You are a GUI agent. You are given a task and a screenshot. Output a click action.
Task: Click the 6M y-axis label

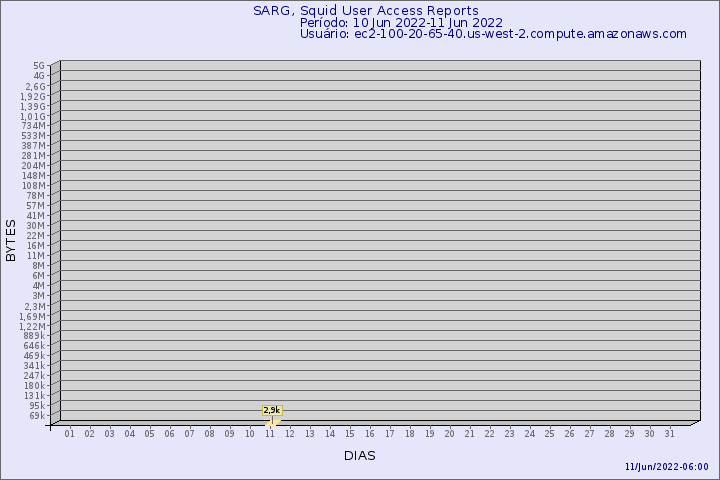coord(38,276)
